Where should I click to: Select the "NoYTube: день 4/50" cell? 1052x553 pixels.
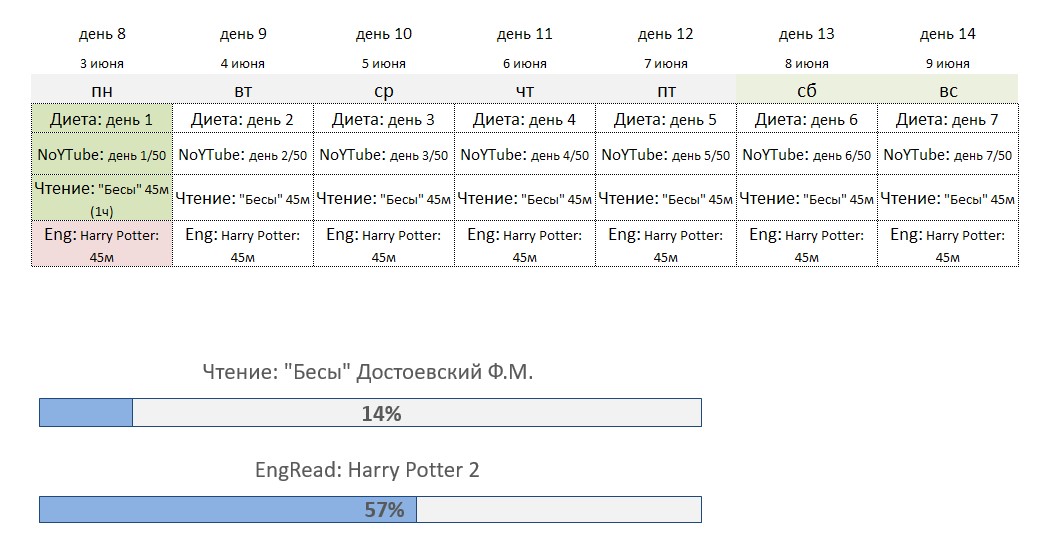[x=525, y=155]
